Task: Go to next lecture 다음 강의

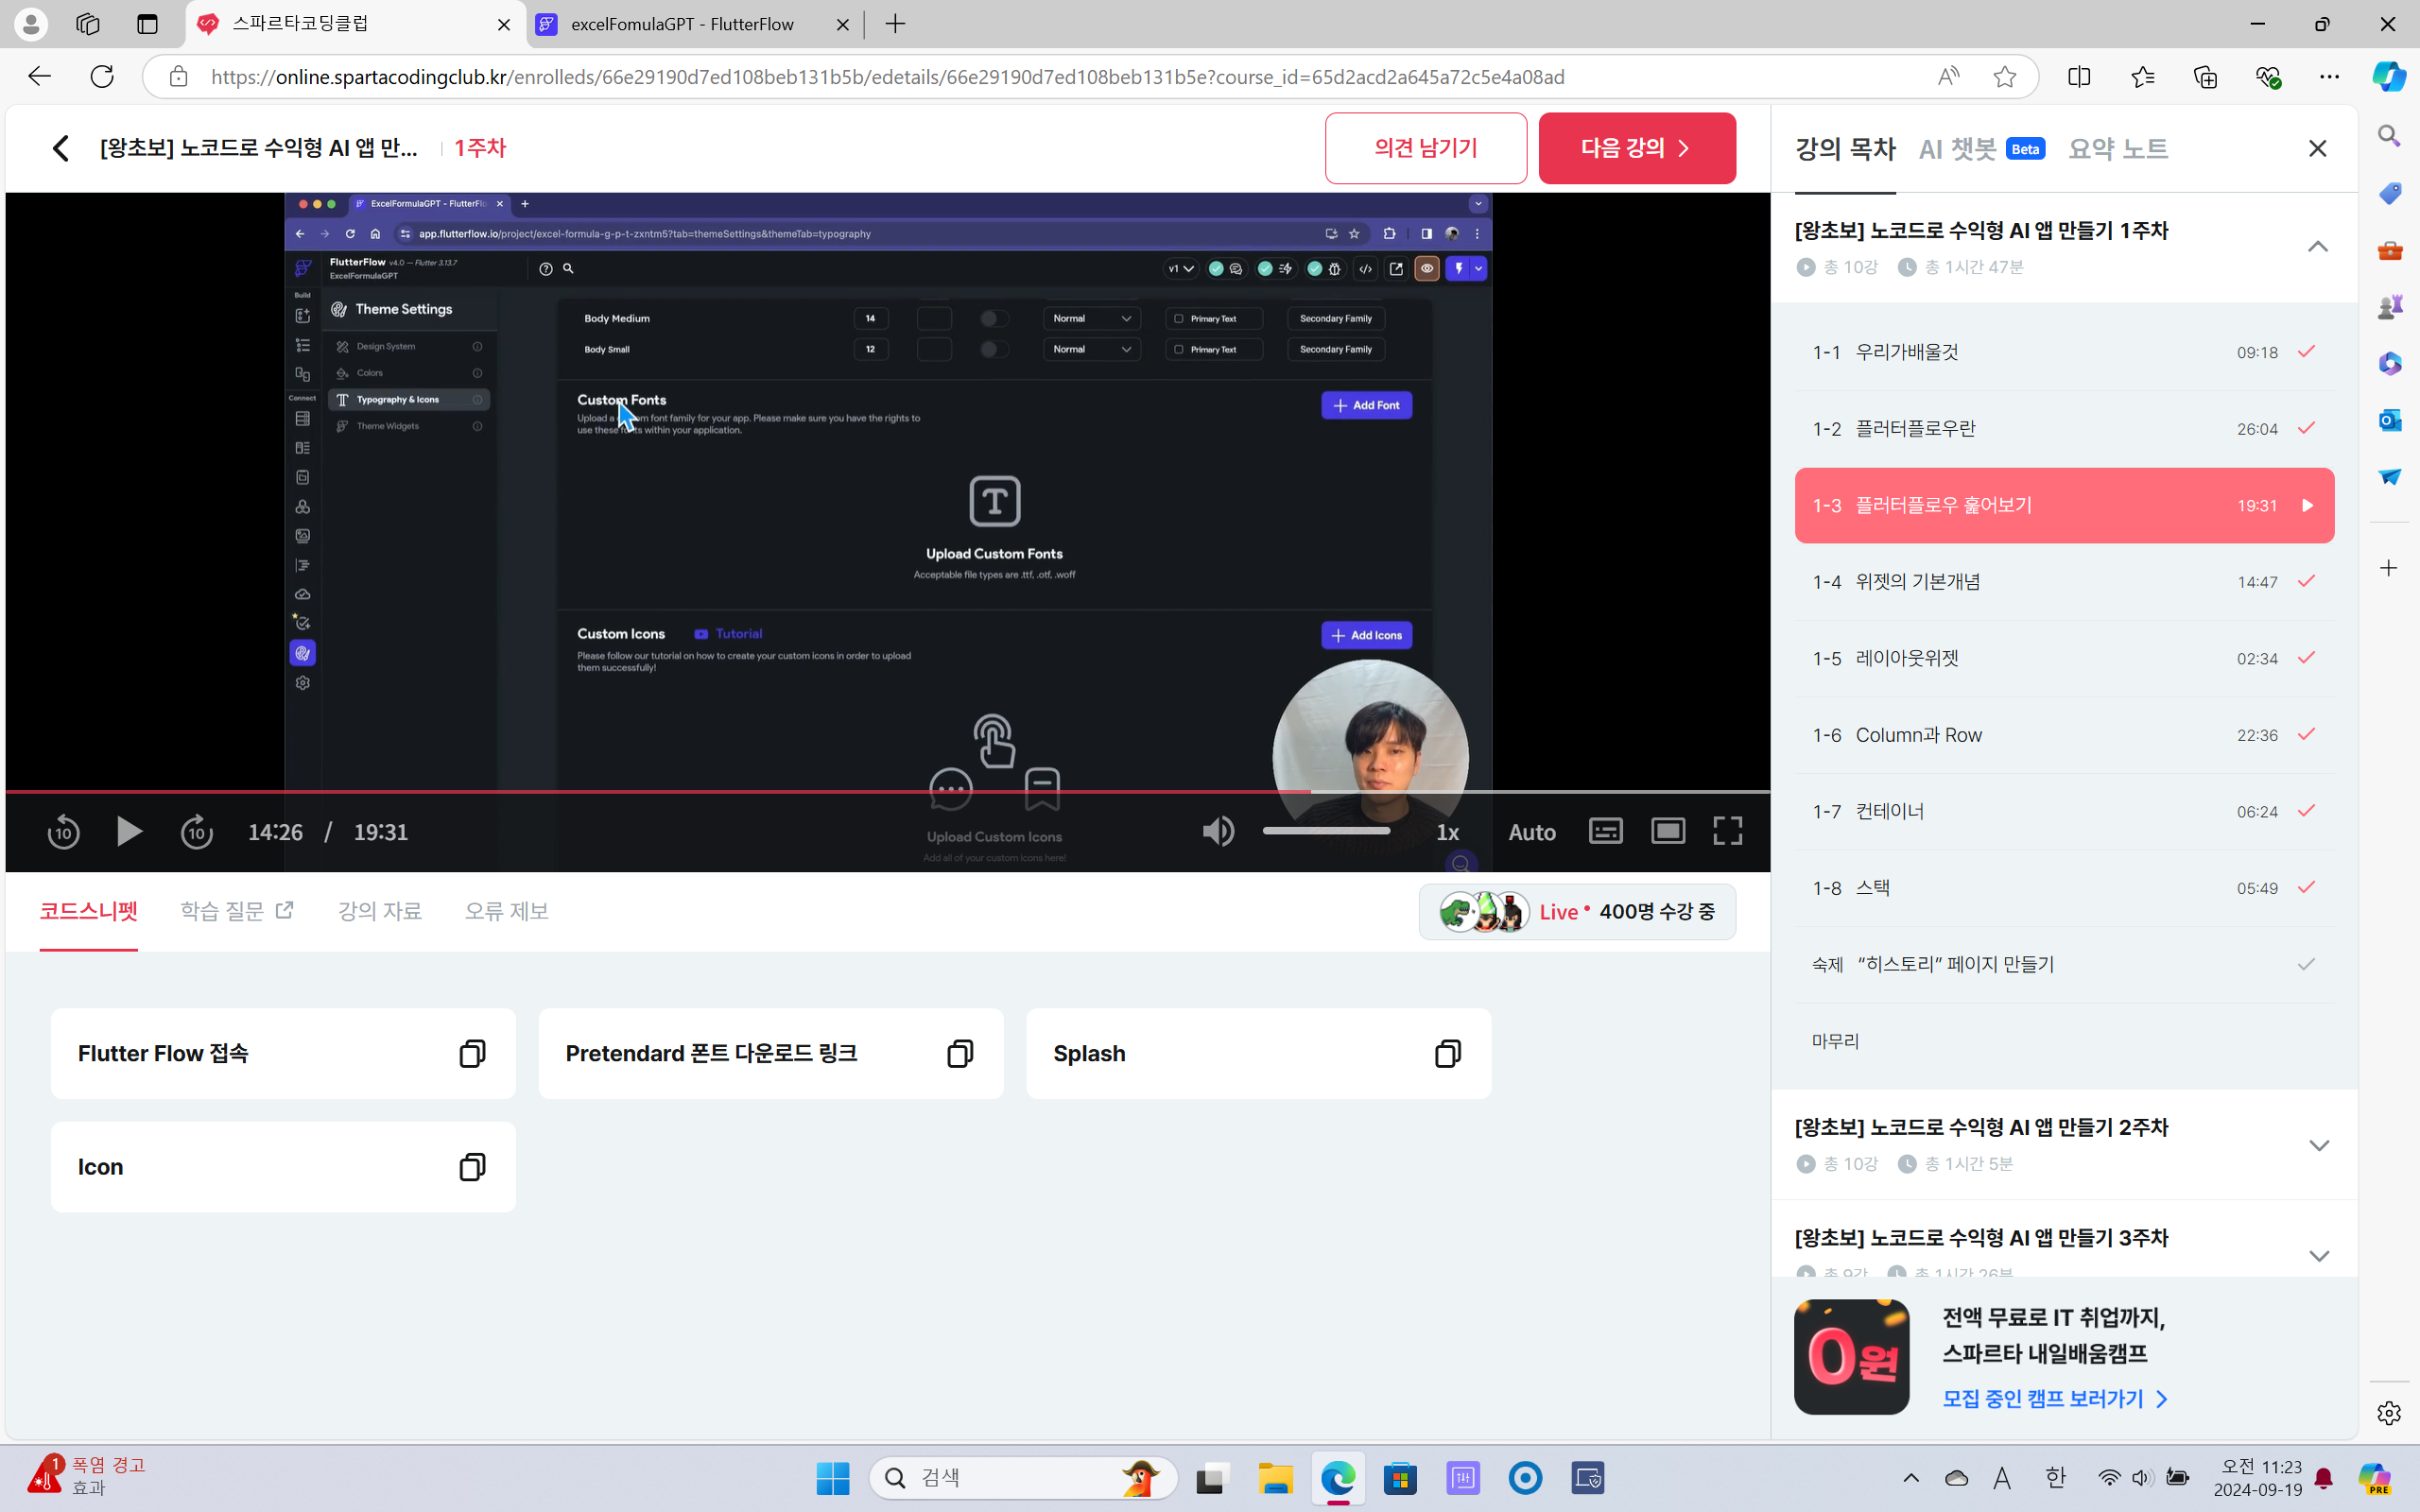Action: point(1636,148)
